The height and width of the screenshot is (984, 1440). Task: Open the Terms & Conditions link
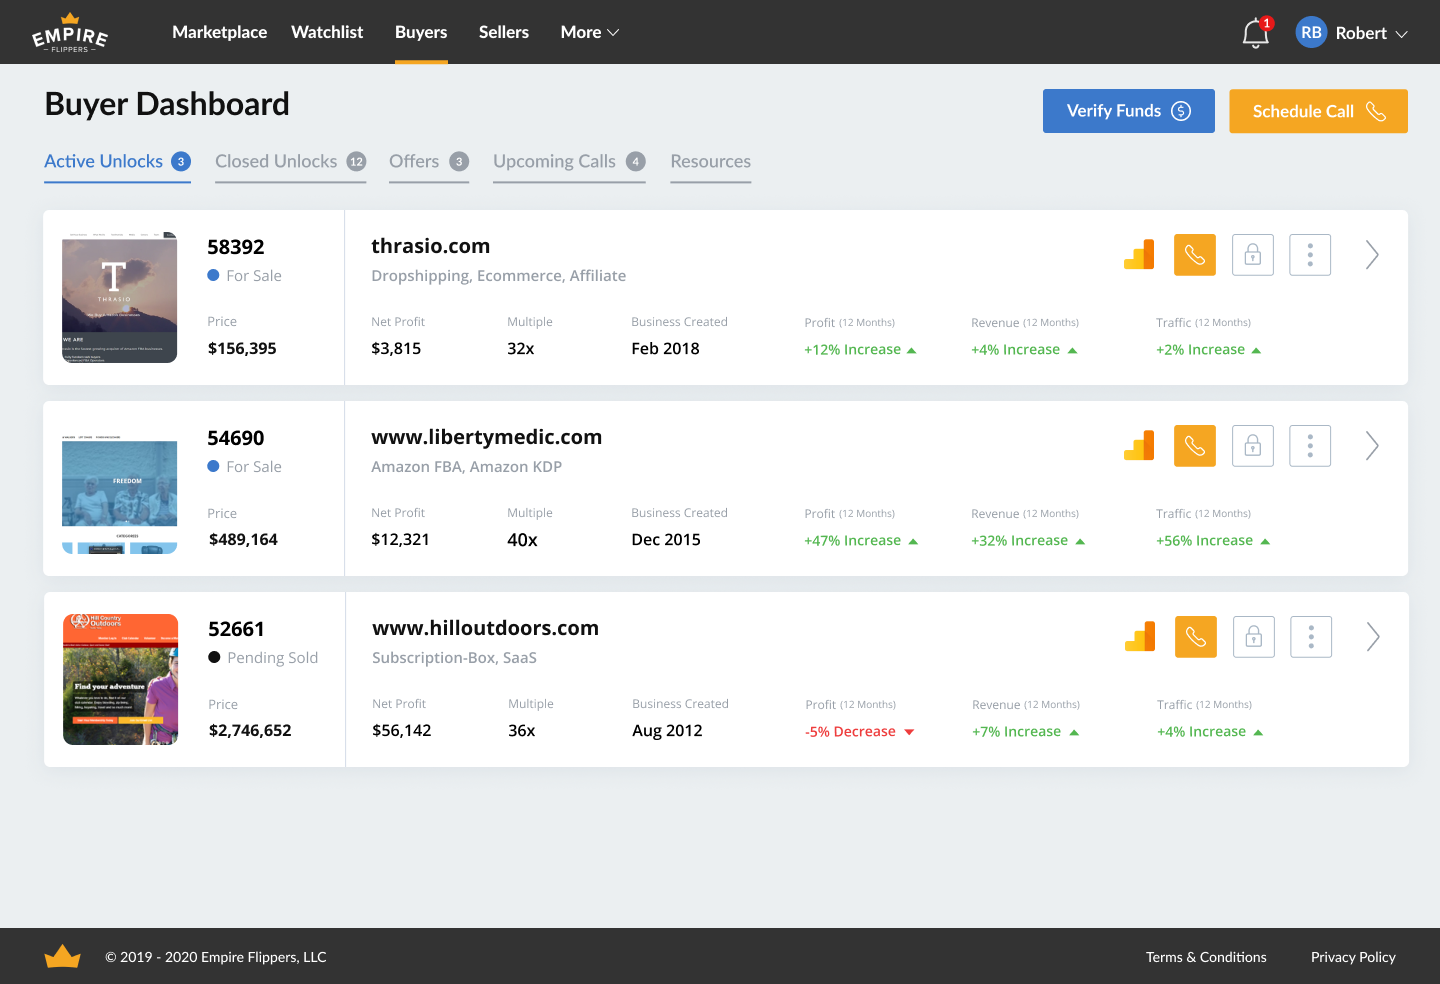[1206, 957]
